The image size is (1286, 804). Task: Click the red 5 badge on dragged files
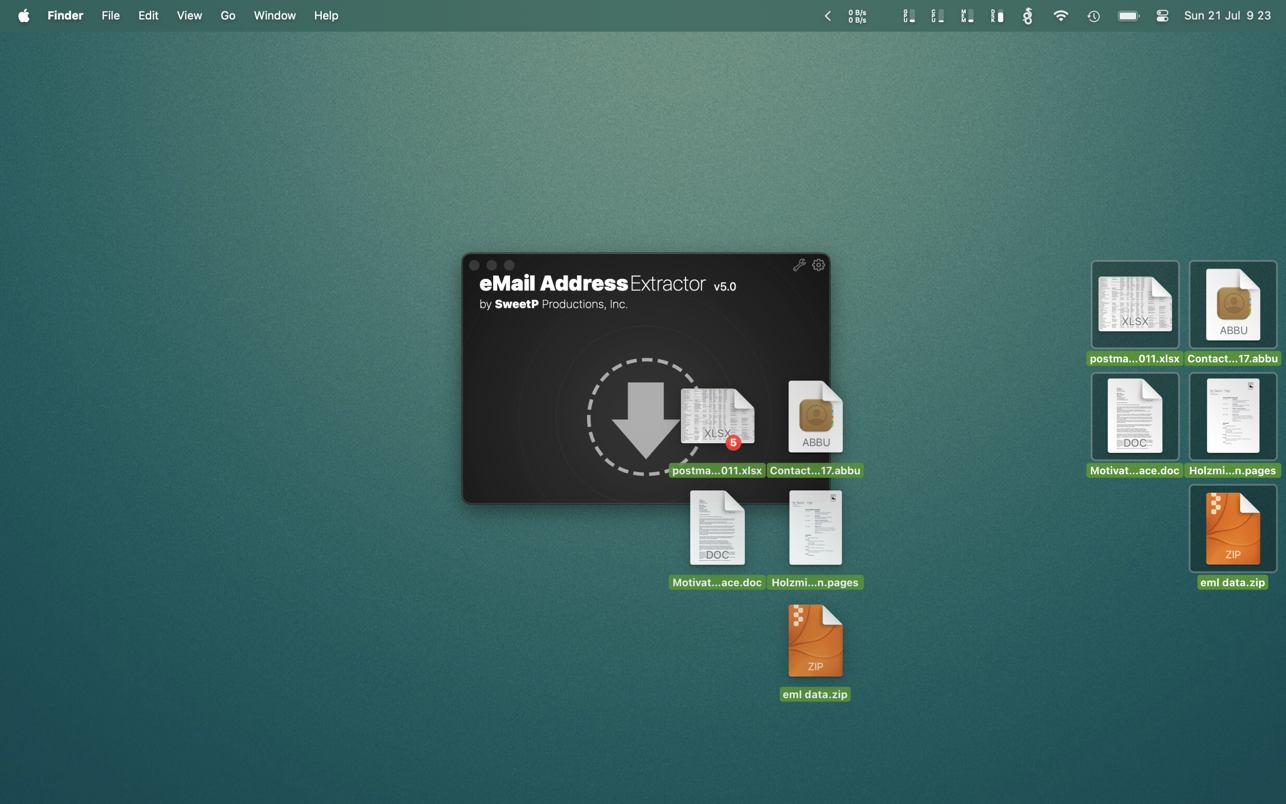pyautogui.click(x=733, y=442)
